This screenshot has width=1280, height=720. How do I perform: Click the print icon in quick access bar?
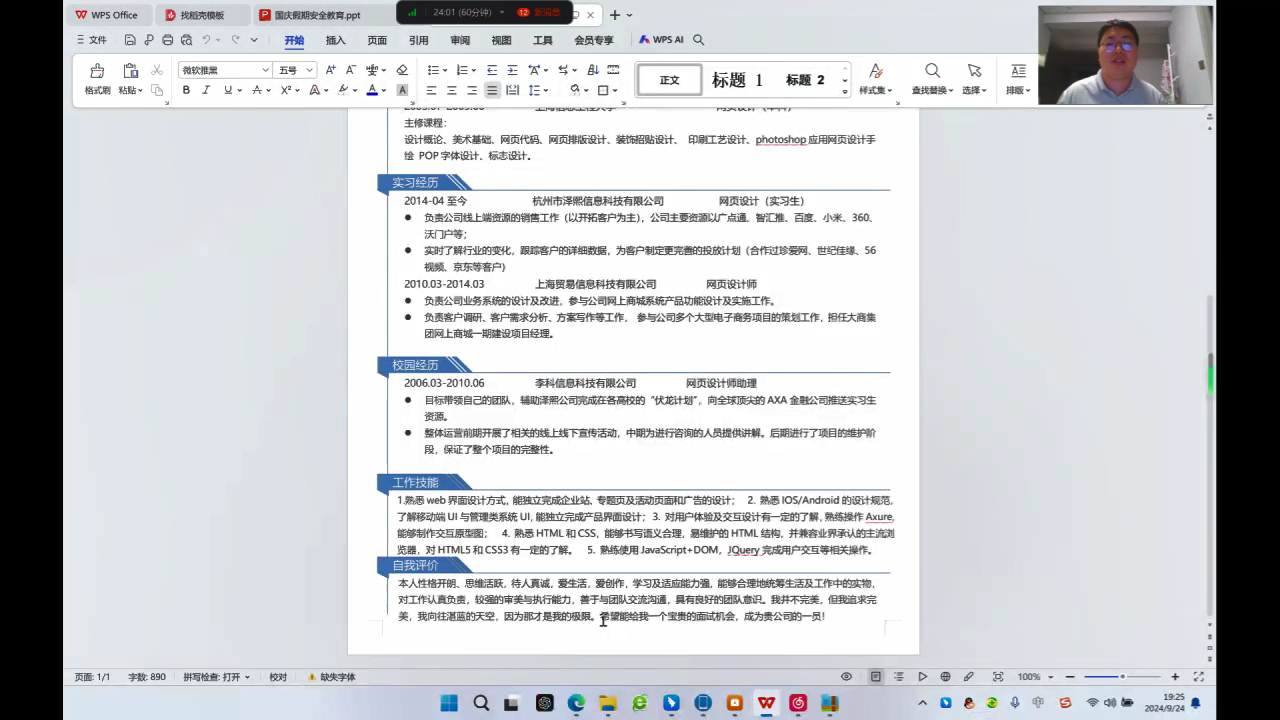tap(167, 40)
